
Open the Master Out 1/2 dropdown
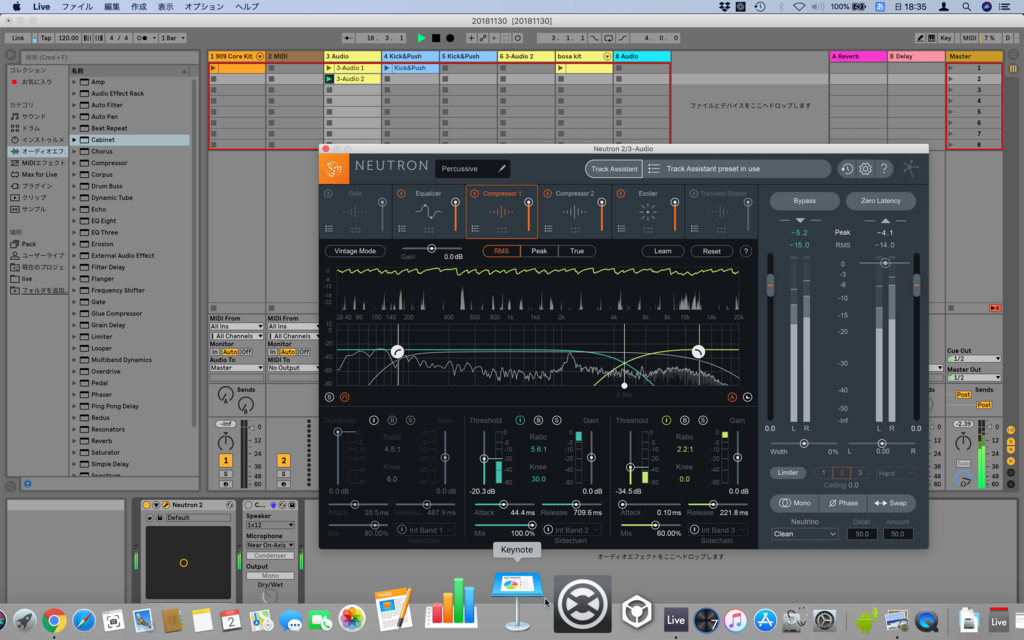(x=974, y=377)
